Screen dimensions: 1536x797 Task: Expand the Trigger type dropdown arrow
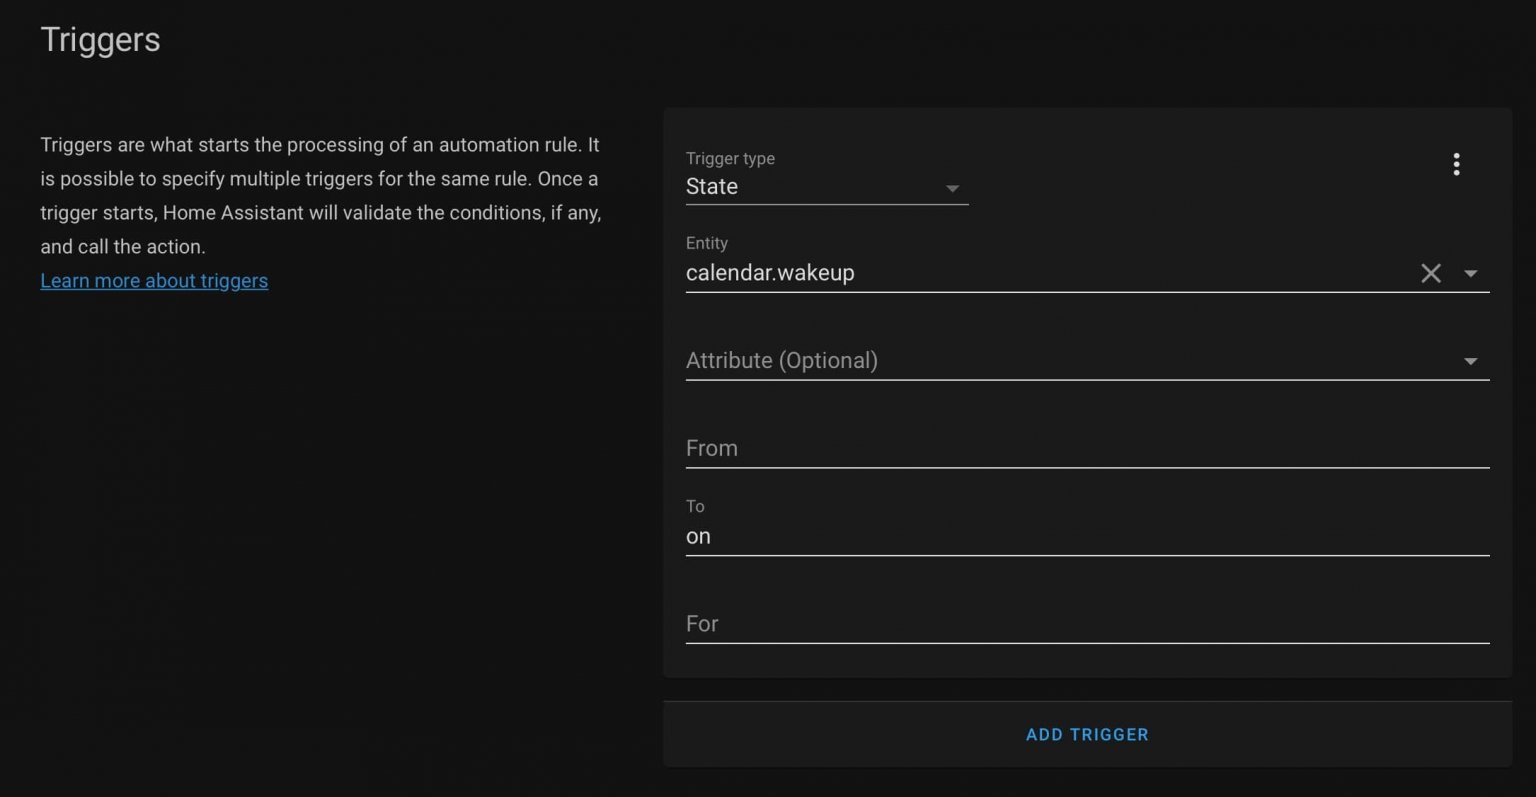pos(952,188)
